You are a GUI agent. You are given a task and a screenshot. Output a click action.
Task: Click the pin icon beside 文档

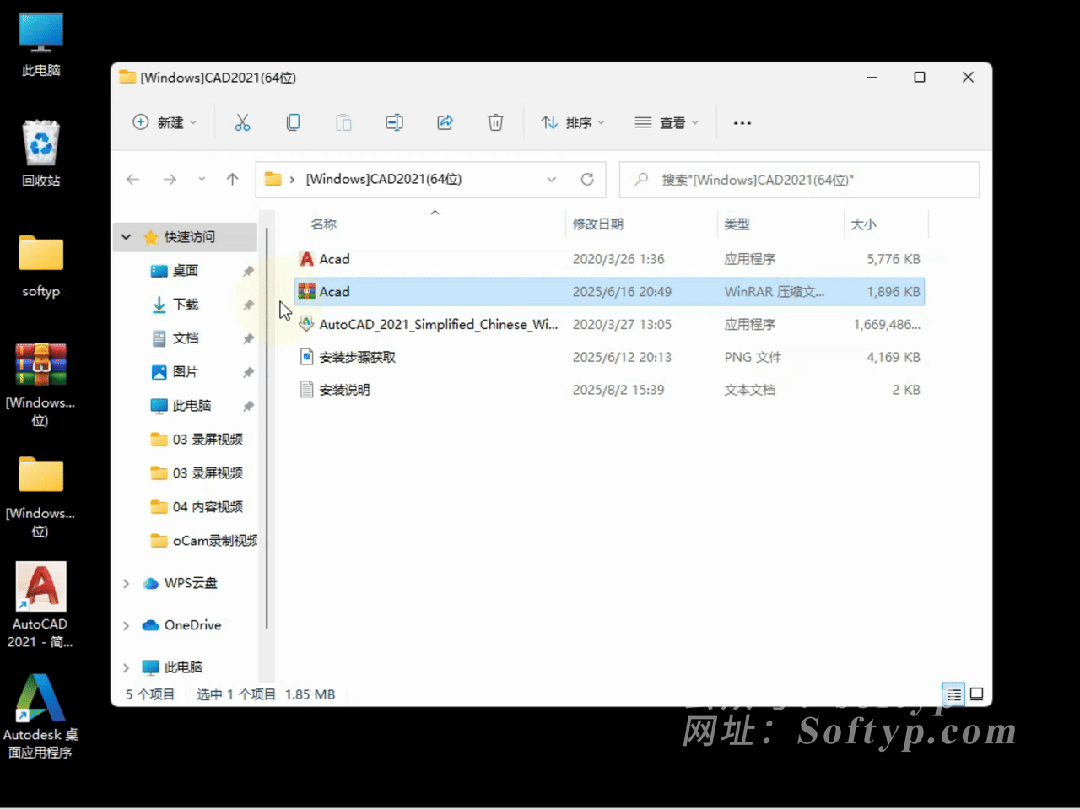248,339
